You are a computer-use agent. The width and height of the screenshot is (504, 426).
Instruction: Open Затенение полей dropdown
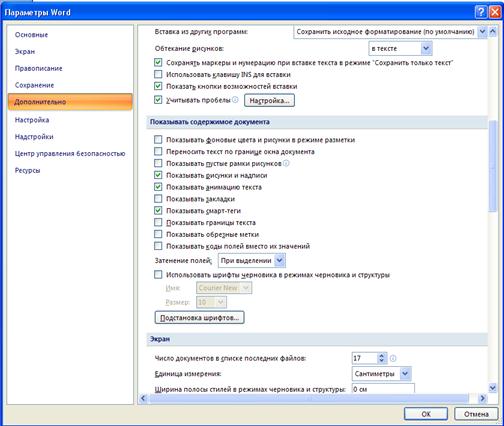point(280,260)
